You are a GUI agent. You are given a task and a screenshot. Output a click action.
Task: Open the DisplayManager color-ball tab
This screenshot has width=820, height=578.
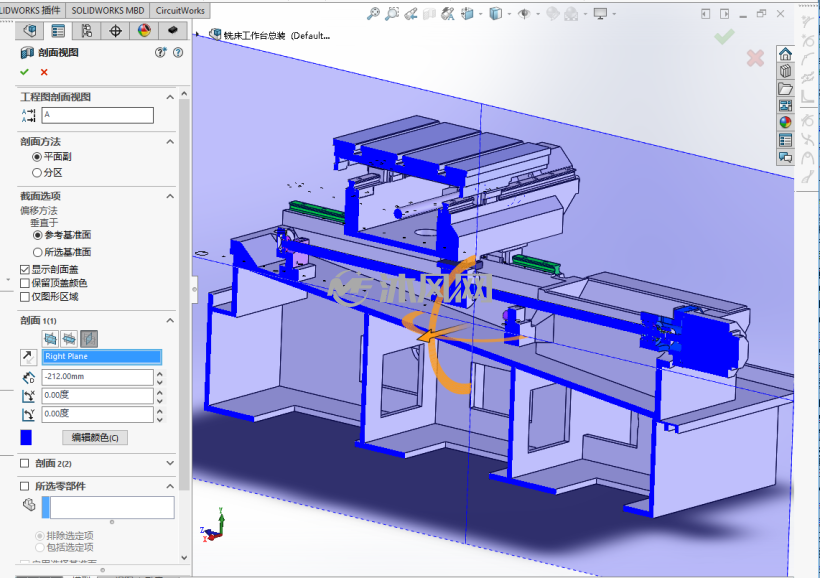coord(144,31)
